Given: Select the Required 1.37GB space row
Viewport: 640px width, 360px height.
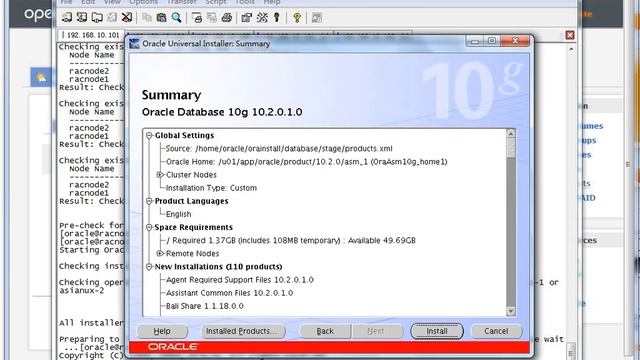Looking at the screenshot, I should 291,240.
